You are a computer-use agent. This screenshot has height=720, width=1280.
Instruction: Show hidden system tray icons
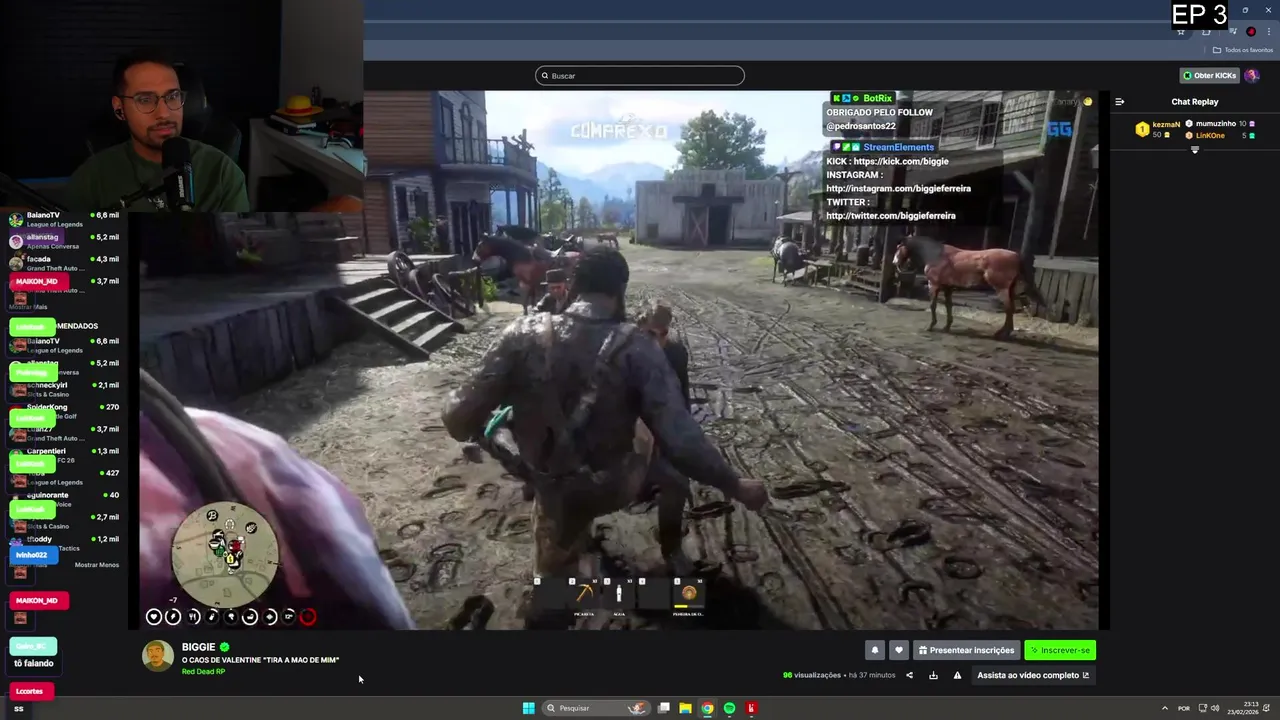tap(1164, 708)
